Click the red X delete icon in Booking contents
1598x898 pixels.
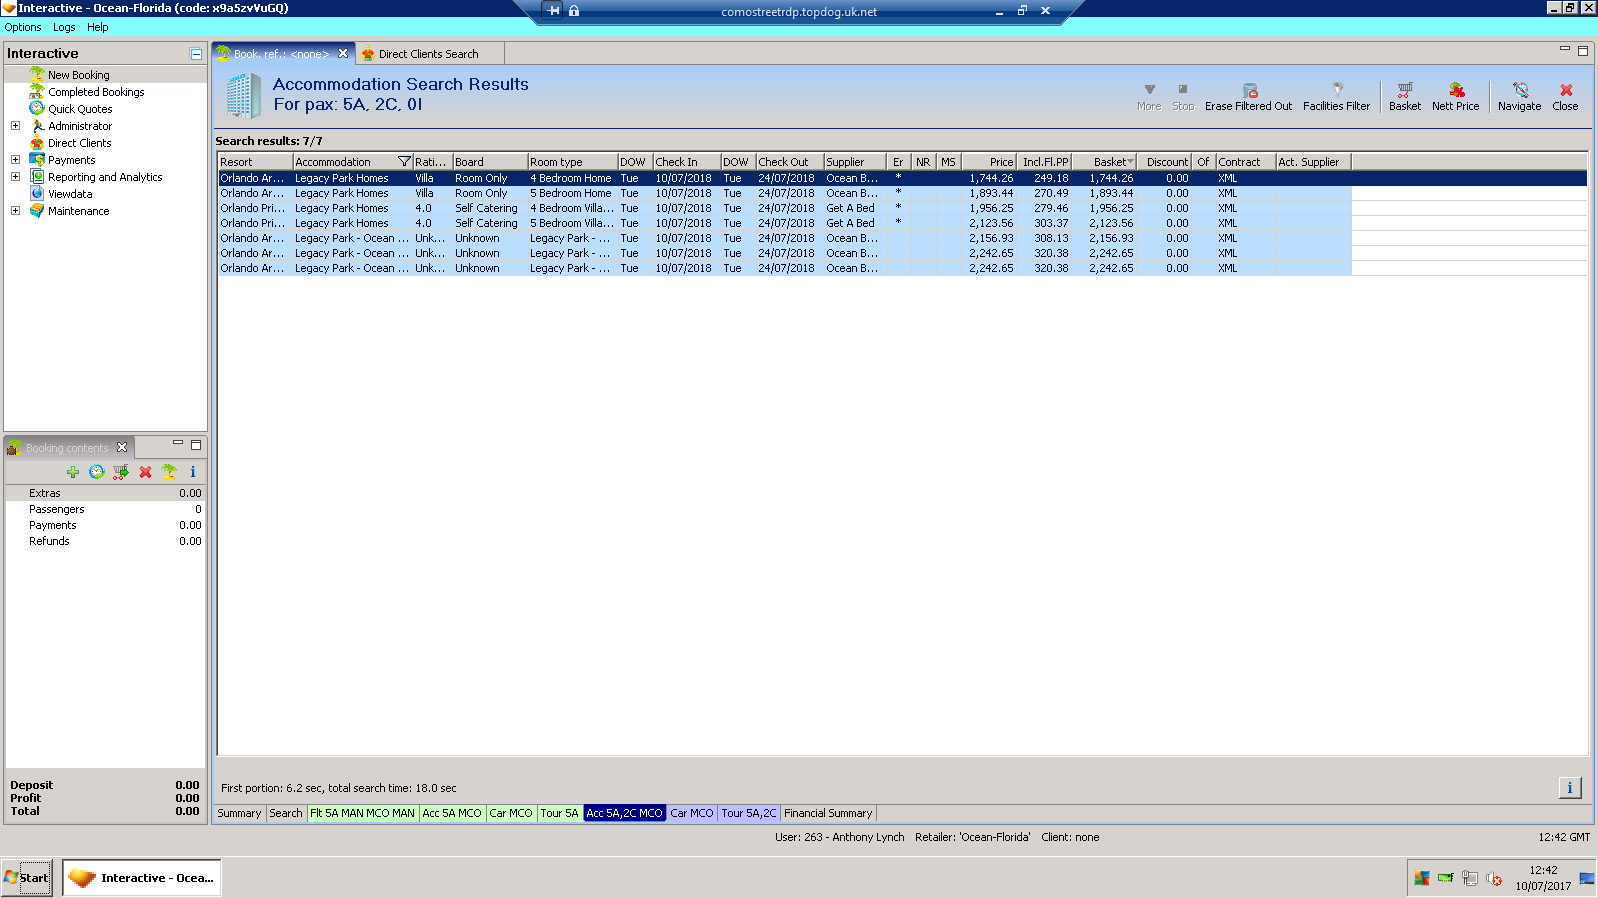(145, 472)
